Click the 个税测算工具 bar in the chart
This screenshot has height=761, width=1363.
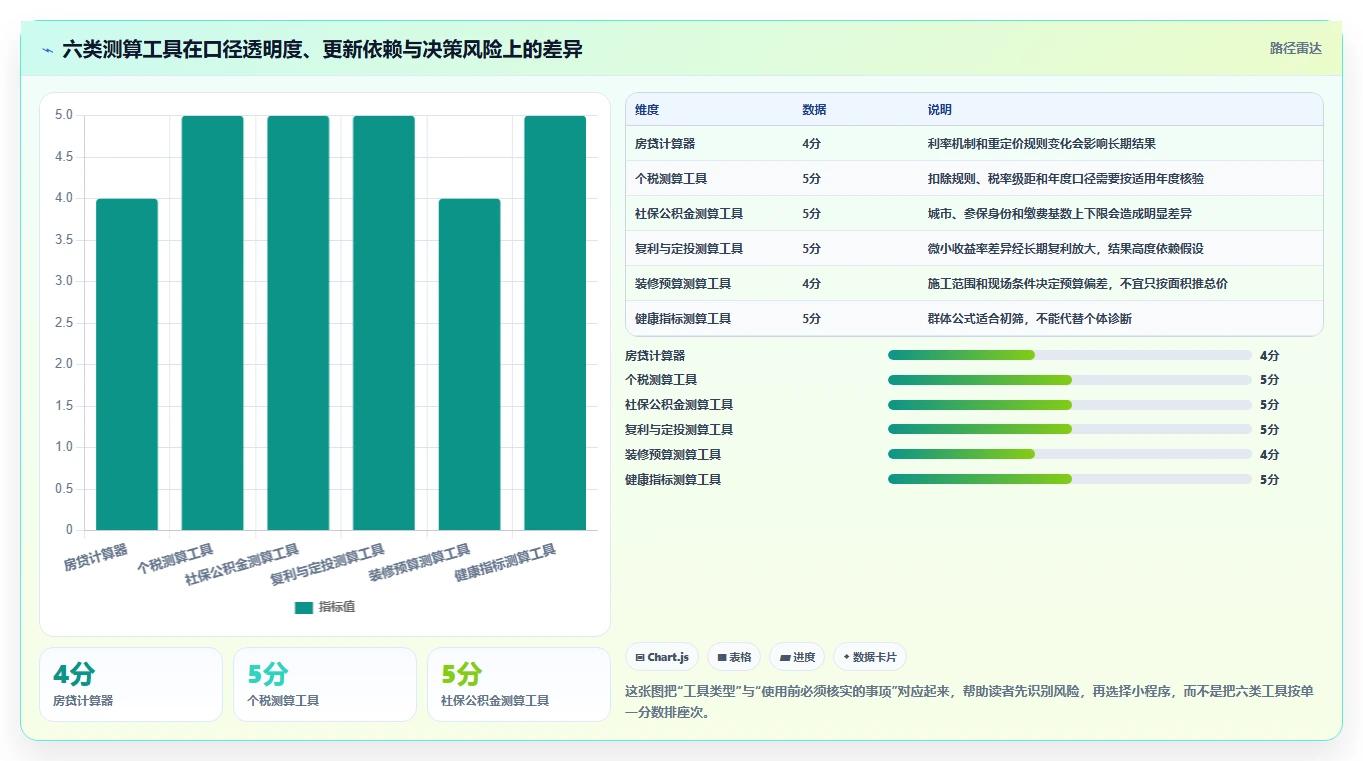pyautogui.click(x=212, y=323)
